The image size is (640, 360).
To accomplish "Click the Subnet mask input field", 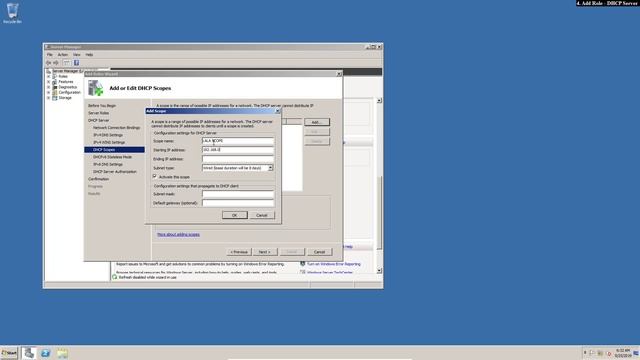I will 238,194.
